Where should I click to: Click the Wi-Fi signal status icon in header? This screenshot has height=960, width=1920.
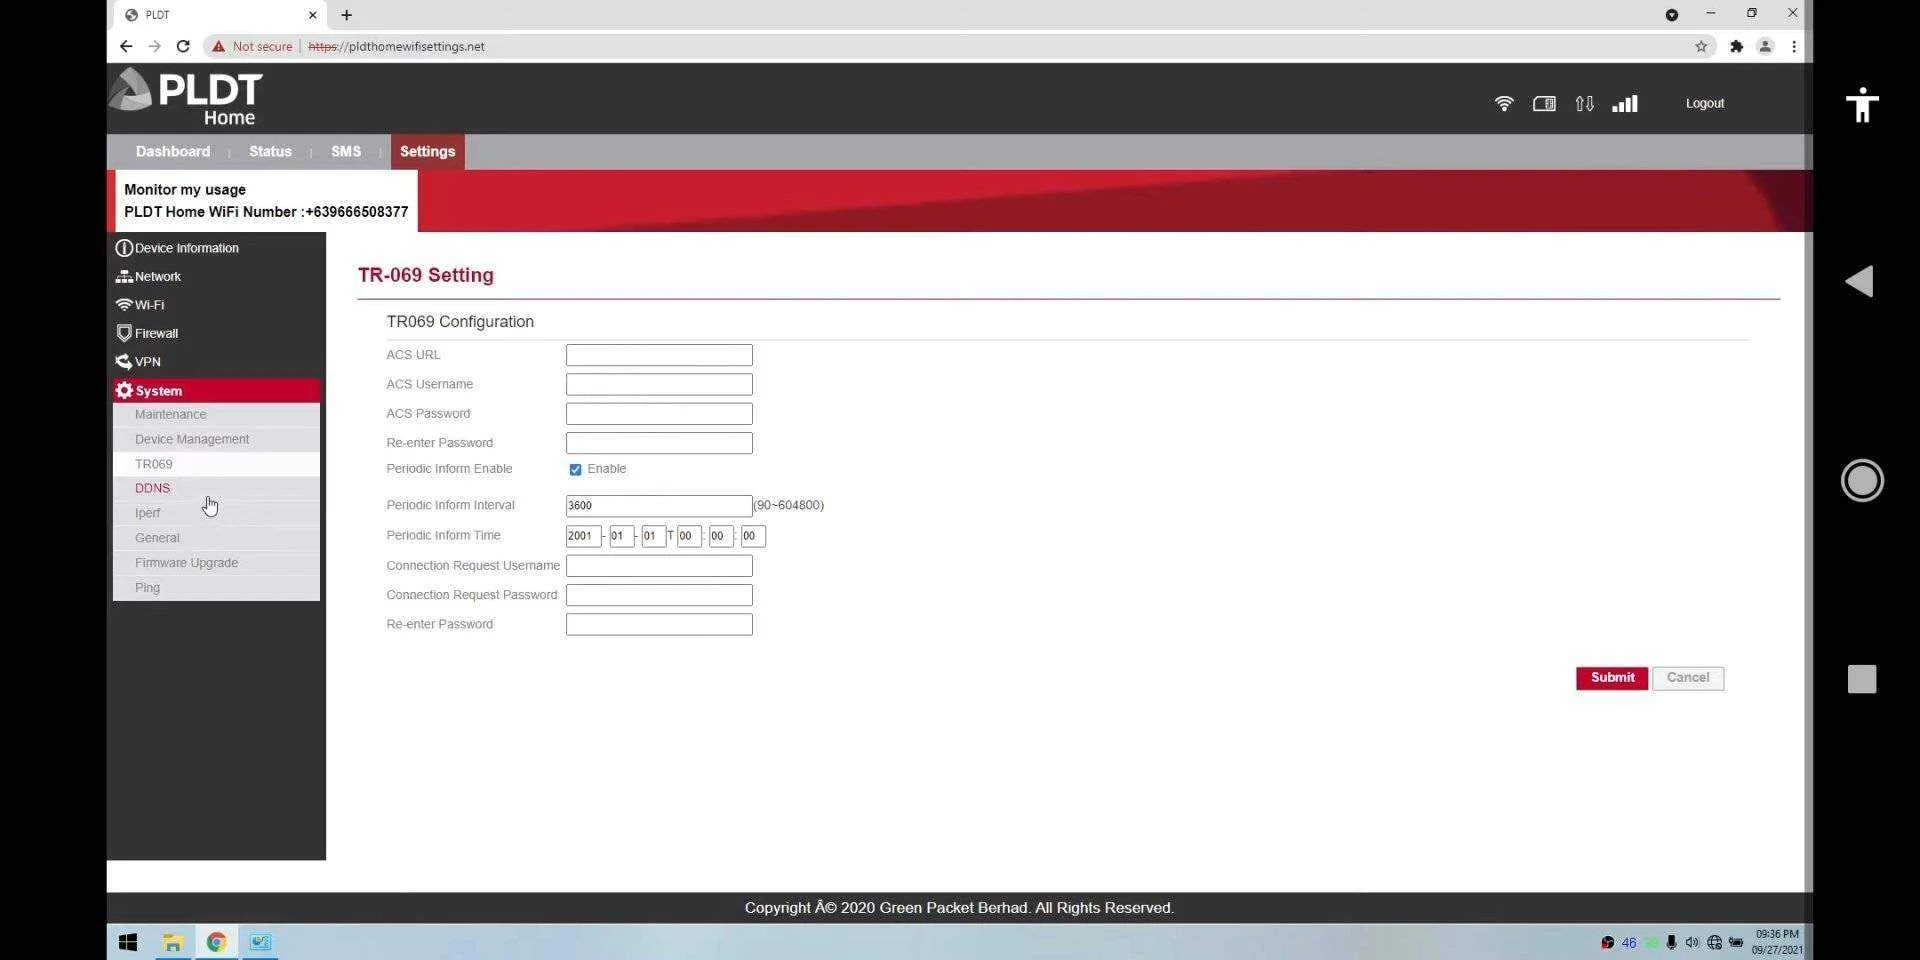1504,103
